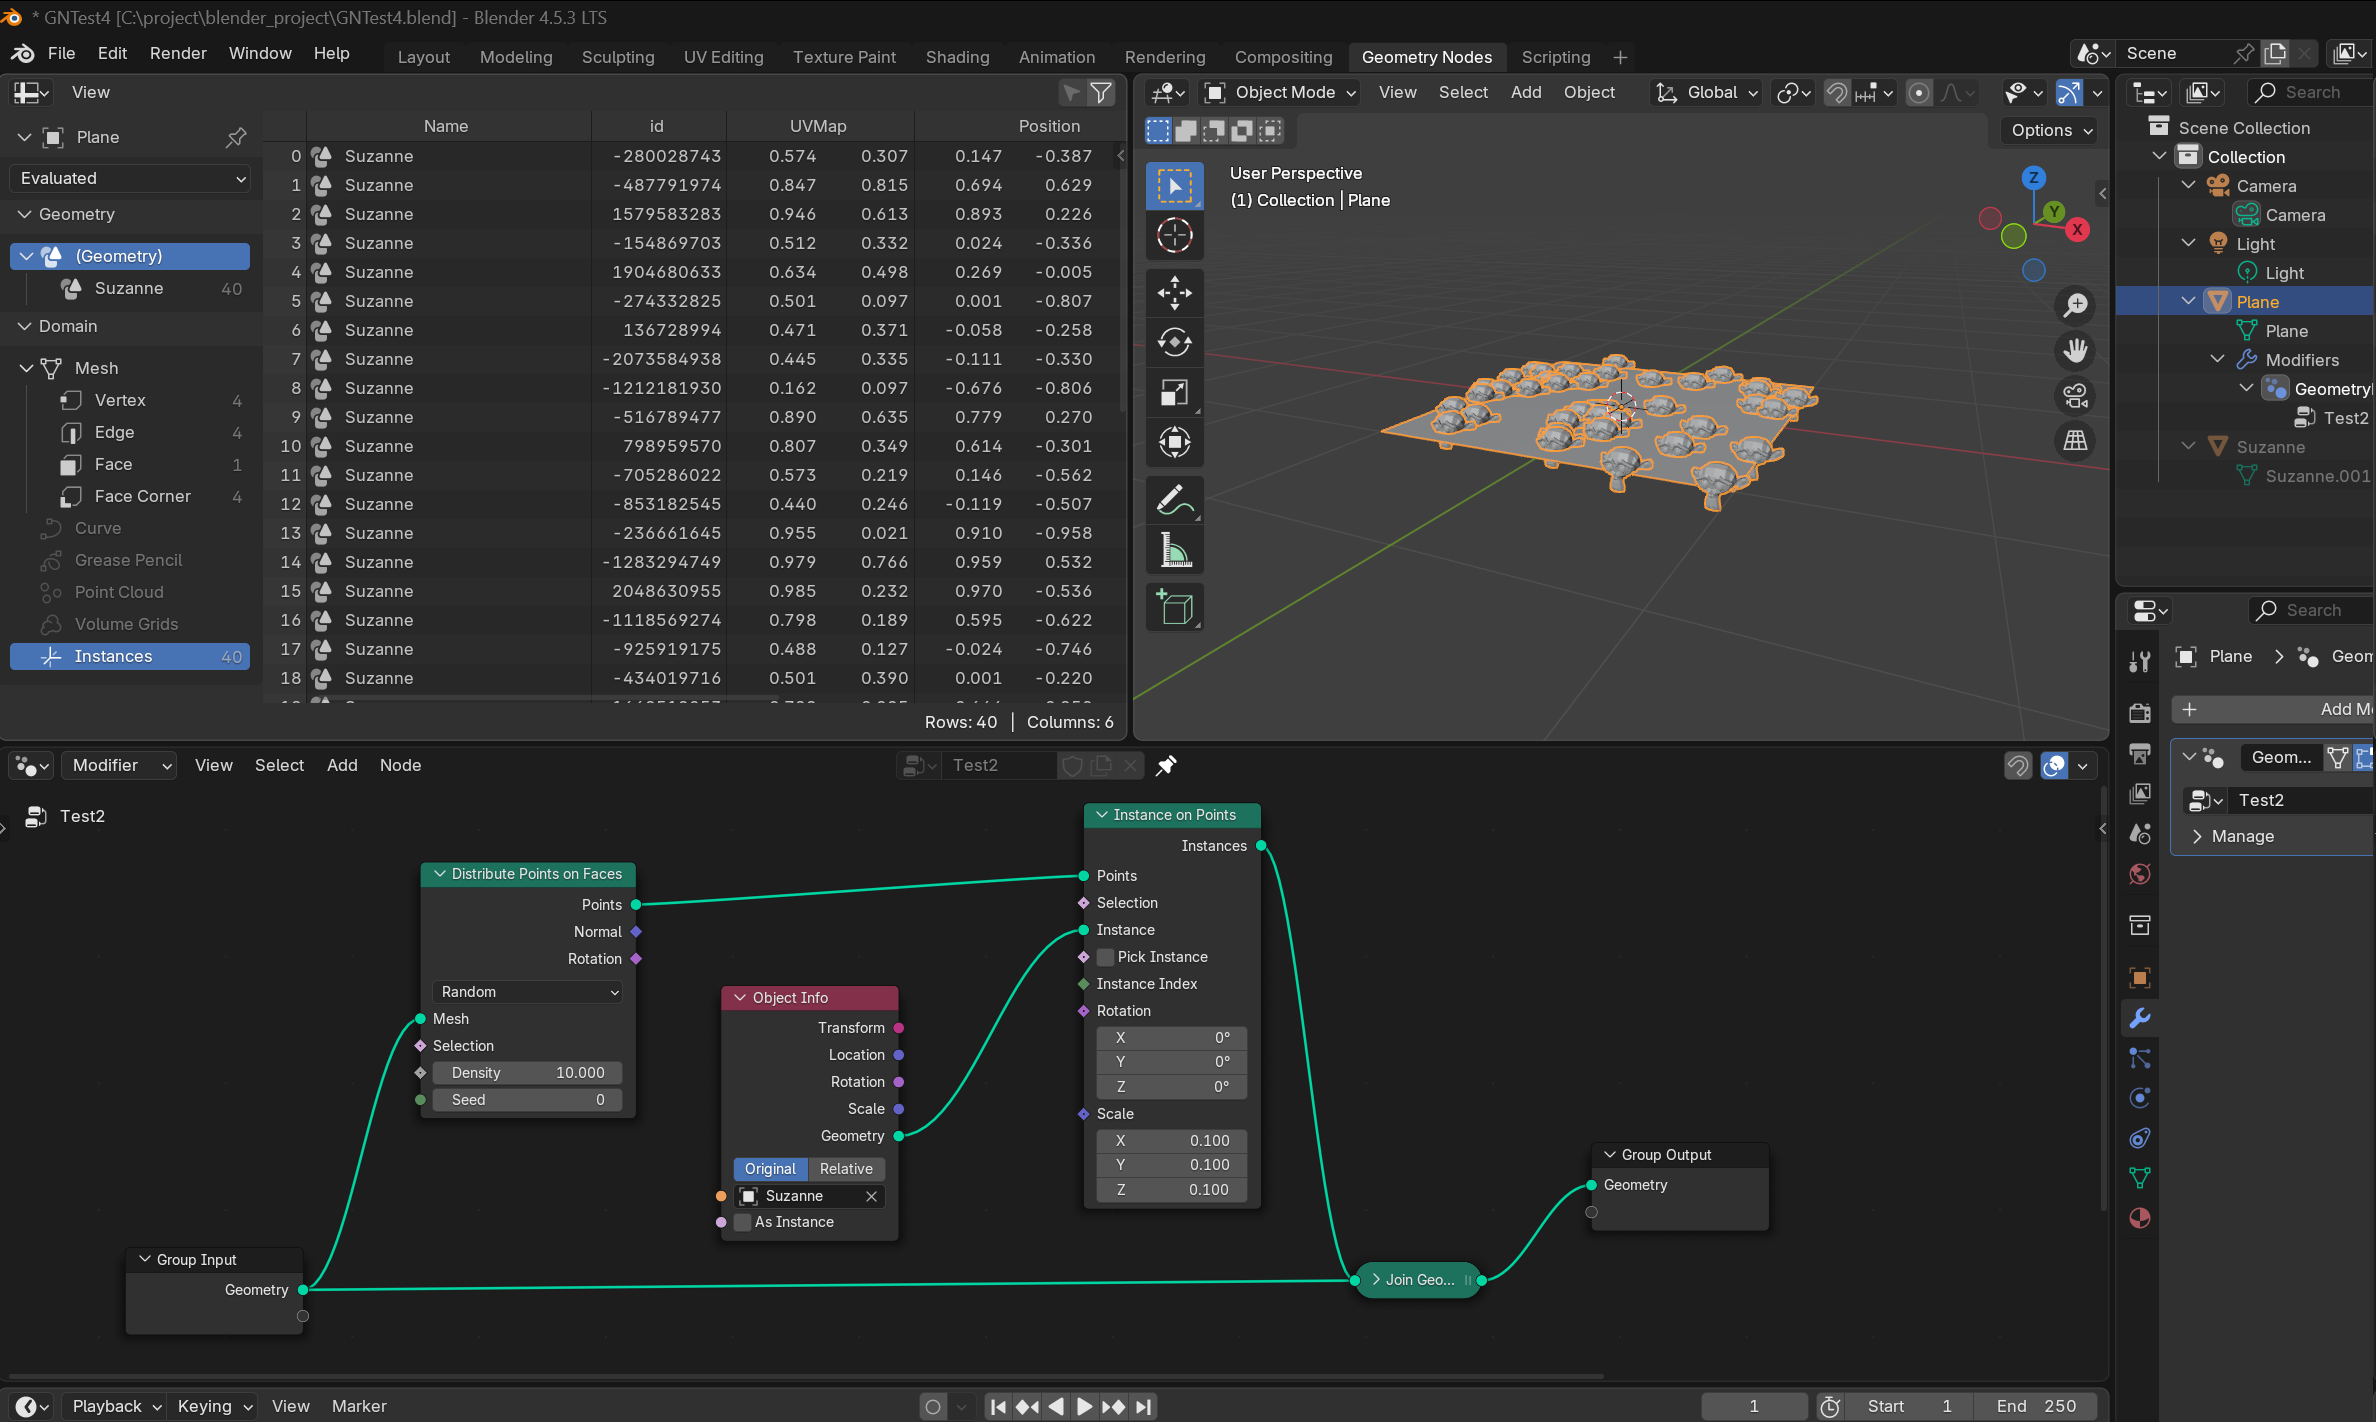
Task: Click the Annotate pencil tool
Action: click(x=1174, y=500)
